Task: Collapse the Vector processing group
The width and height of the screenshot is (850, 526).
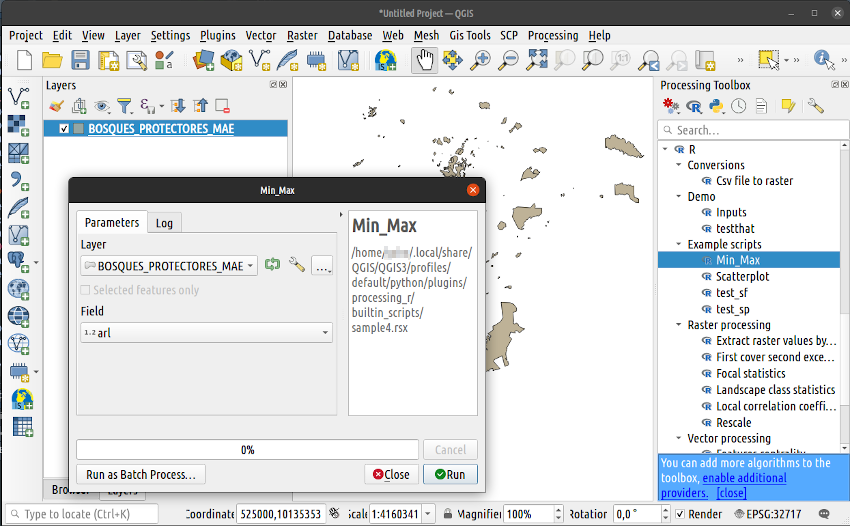Action: tap(678, 438)
